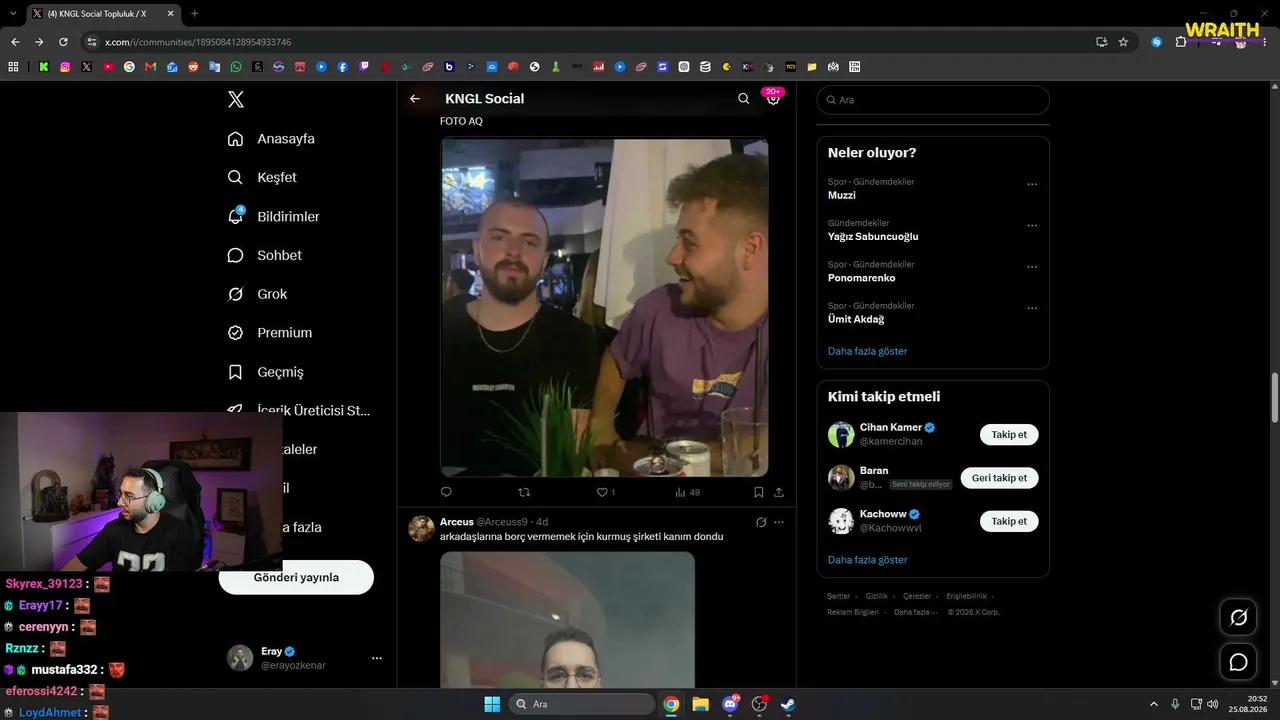
Task: Open the floating Grok button
Action: click(1238, 618)
